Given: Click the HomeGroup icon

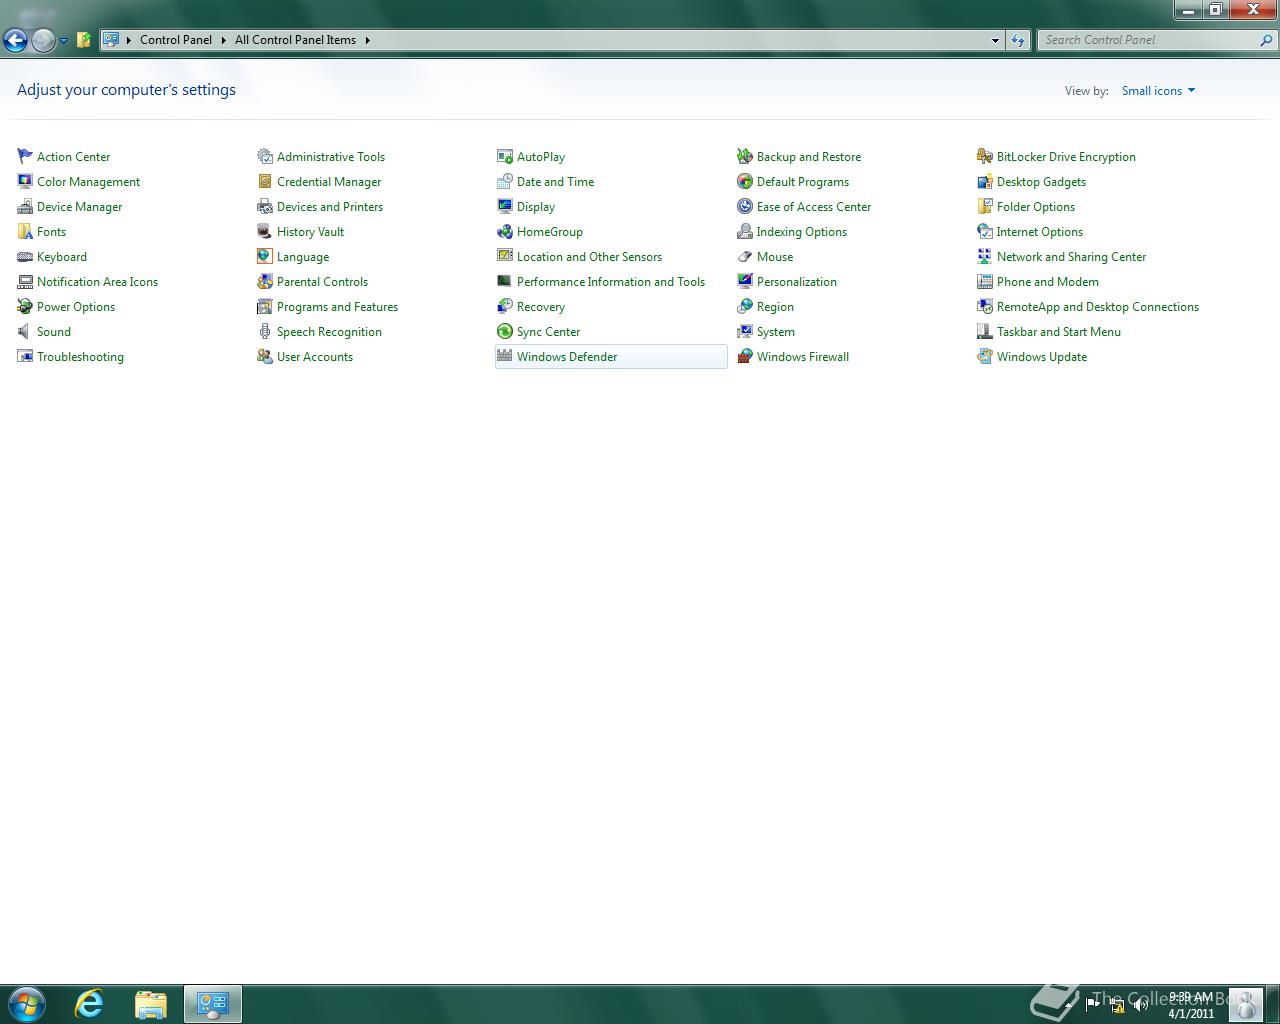Looking at the screenshot, I should point(505,231).
